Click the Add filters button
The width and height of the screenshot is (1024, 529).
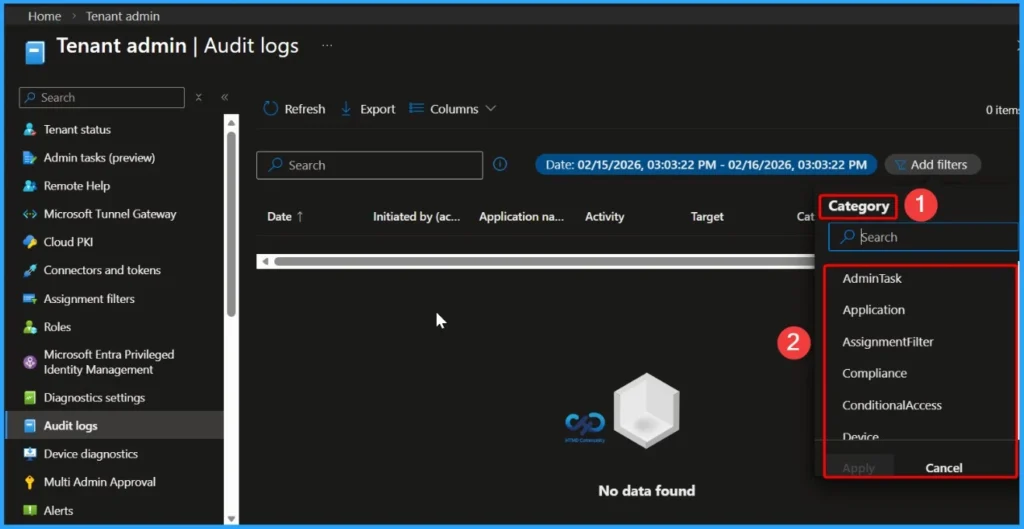(933, 165)
